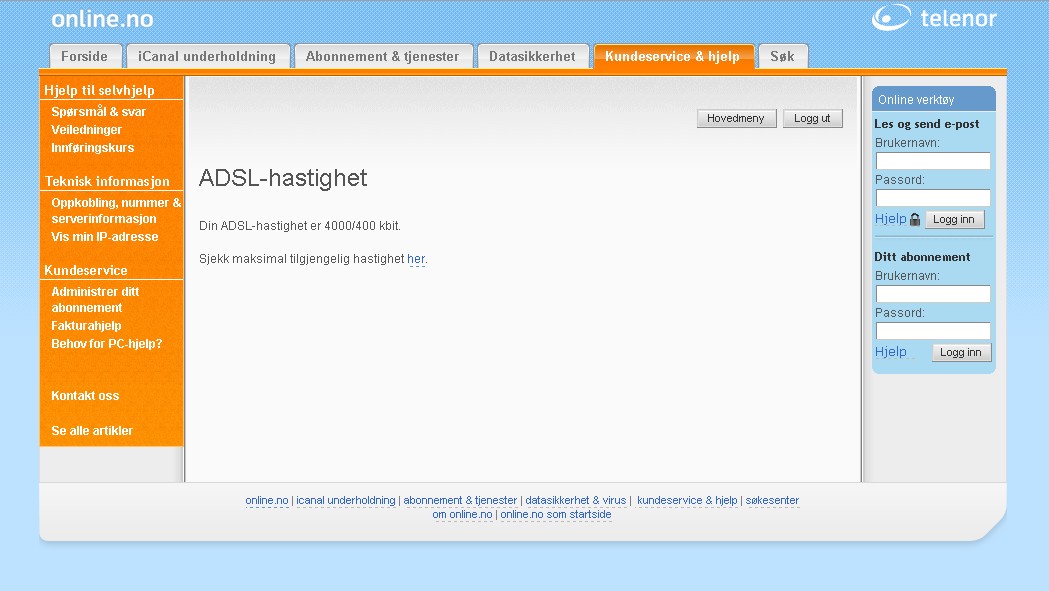
Task: Click the Logg ut button
Action: [812, 118]
